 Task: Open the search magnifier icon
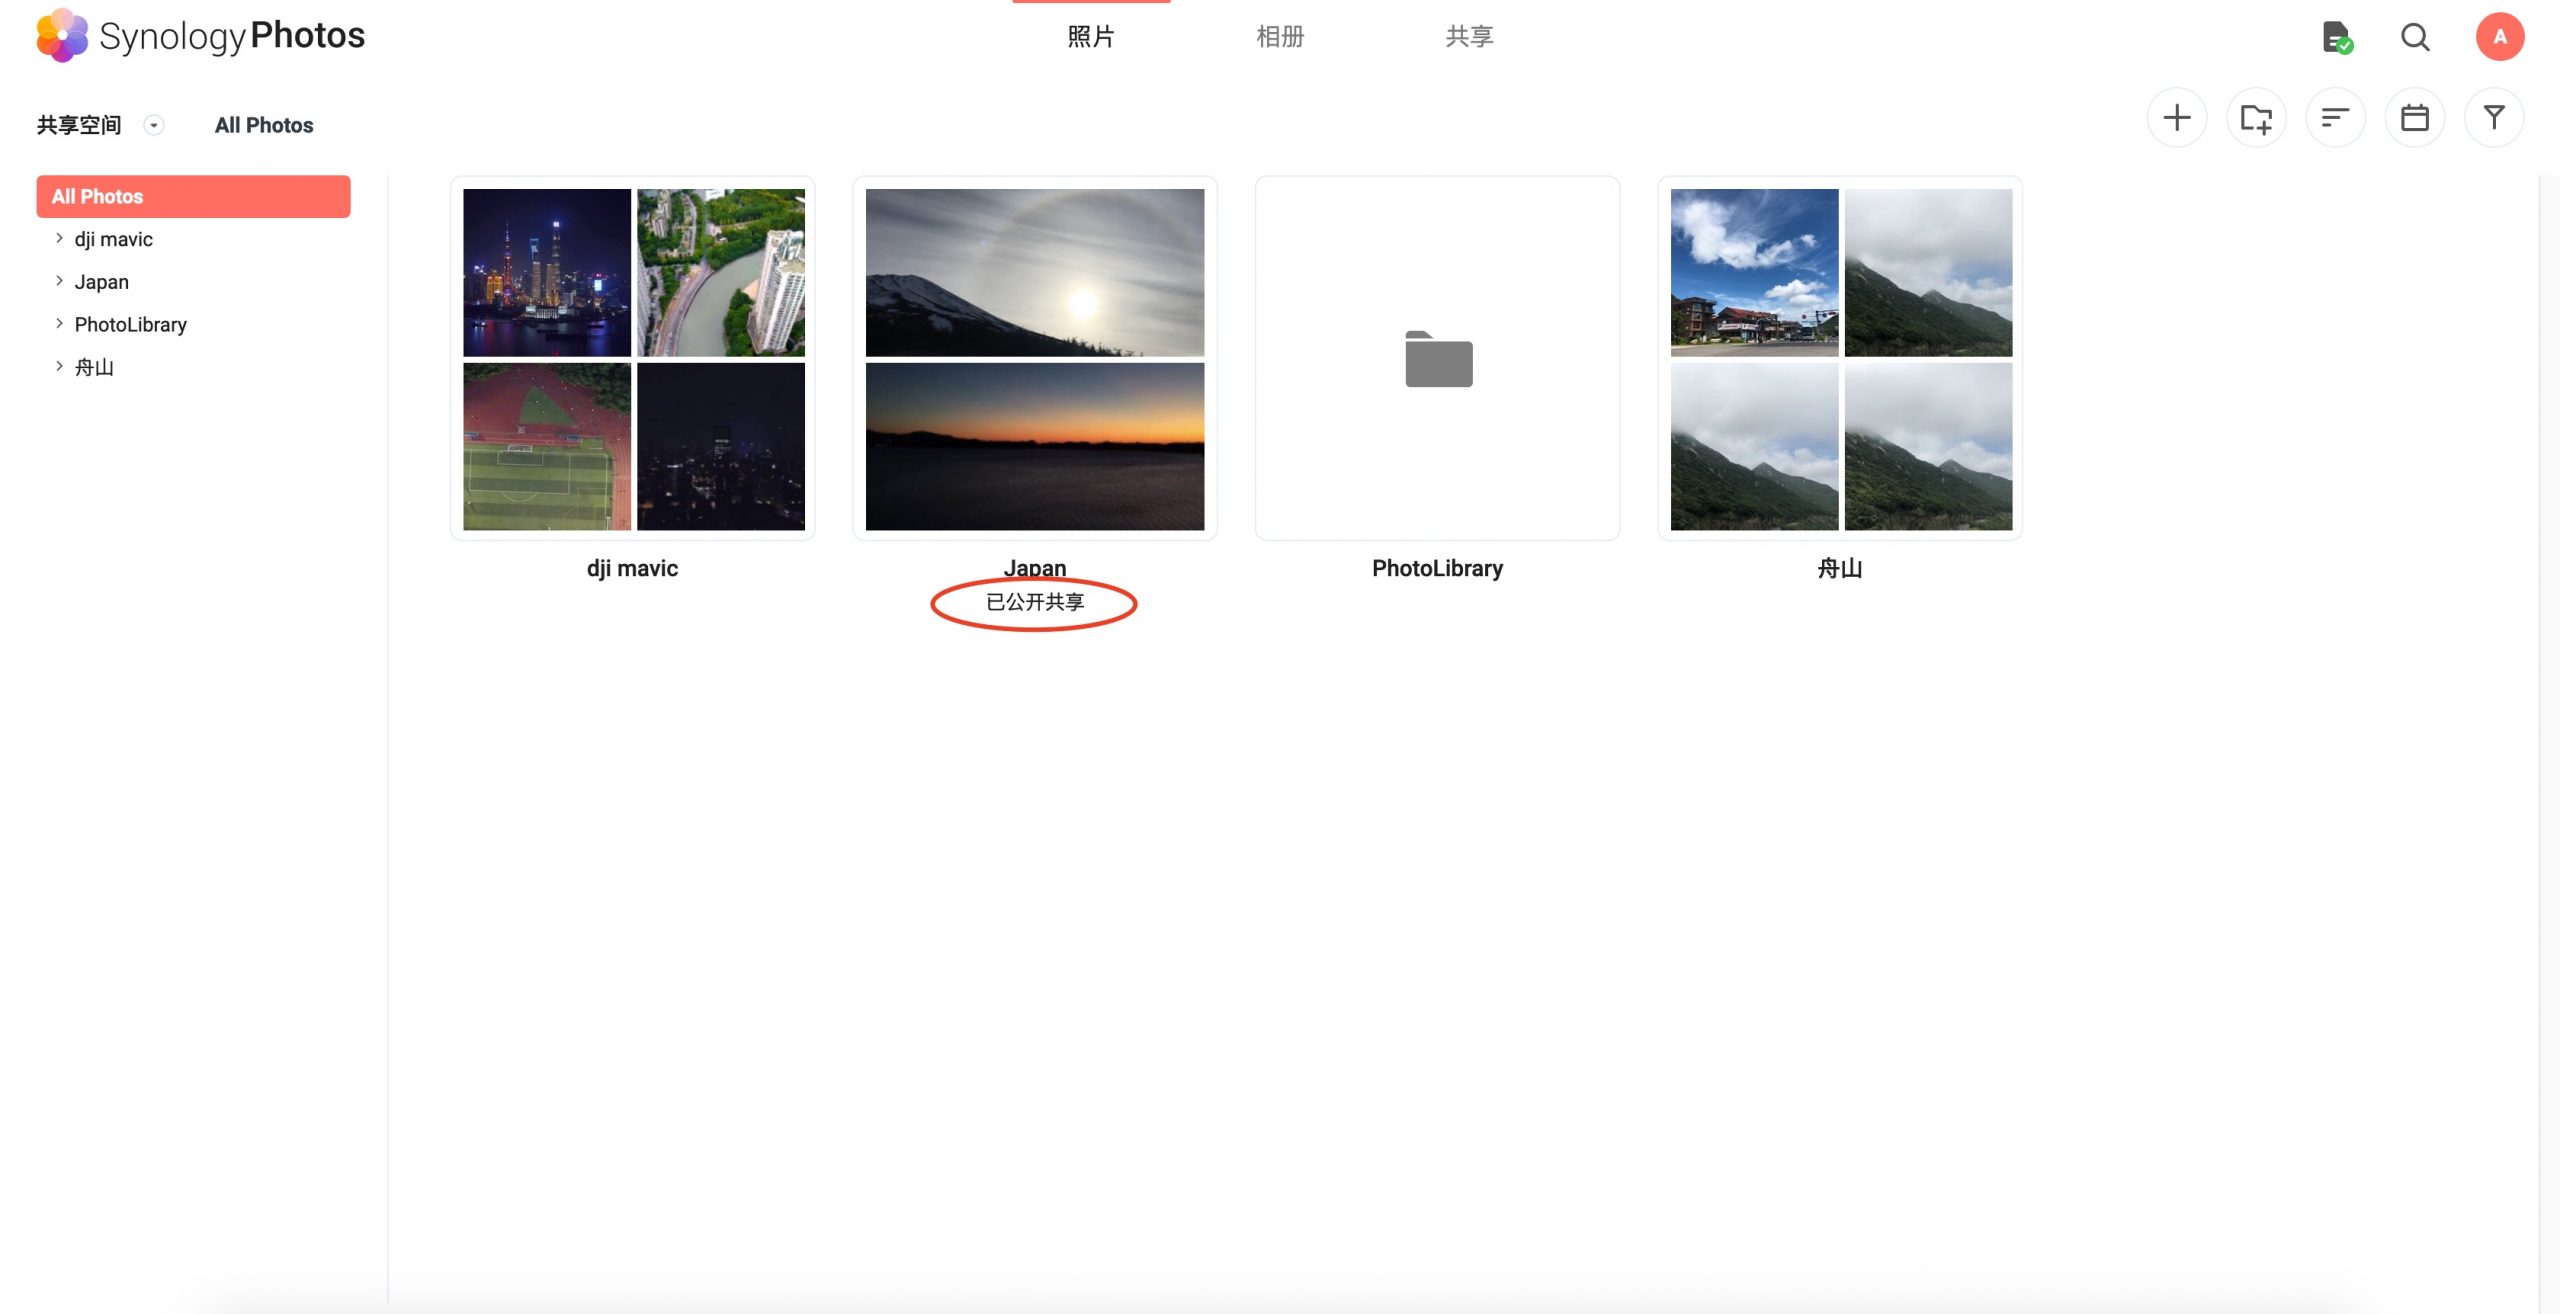click(2415, 37)
